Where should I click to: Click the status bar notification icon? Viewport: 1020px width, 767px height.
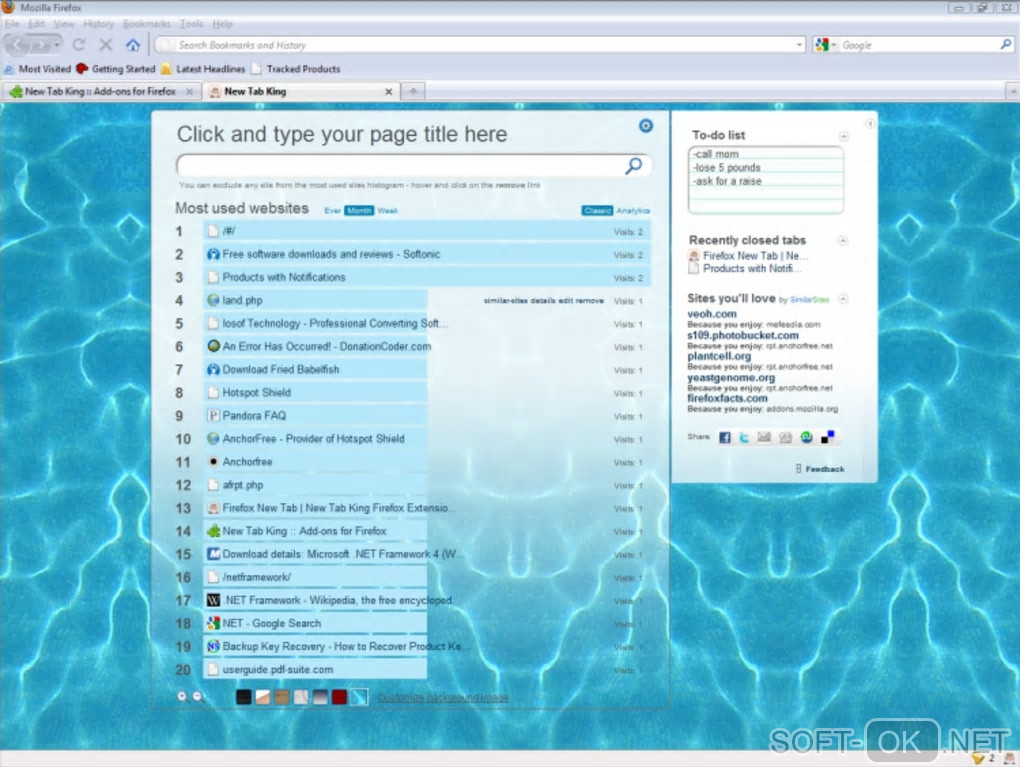tap(978, 759)
